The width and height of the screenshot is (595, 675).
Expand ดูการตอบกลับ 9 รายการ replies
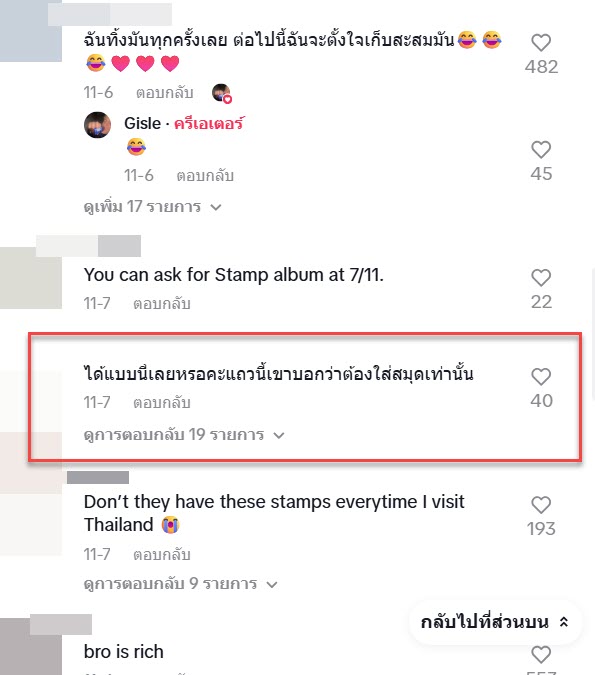pyautogui.click(x=180, y=584)
